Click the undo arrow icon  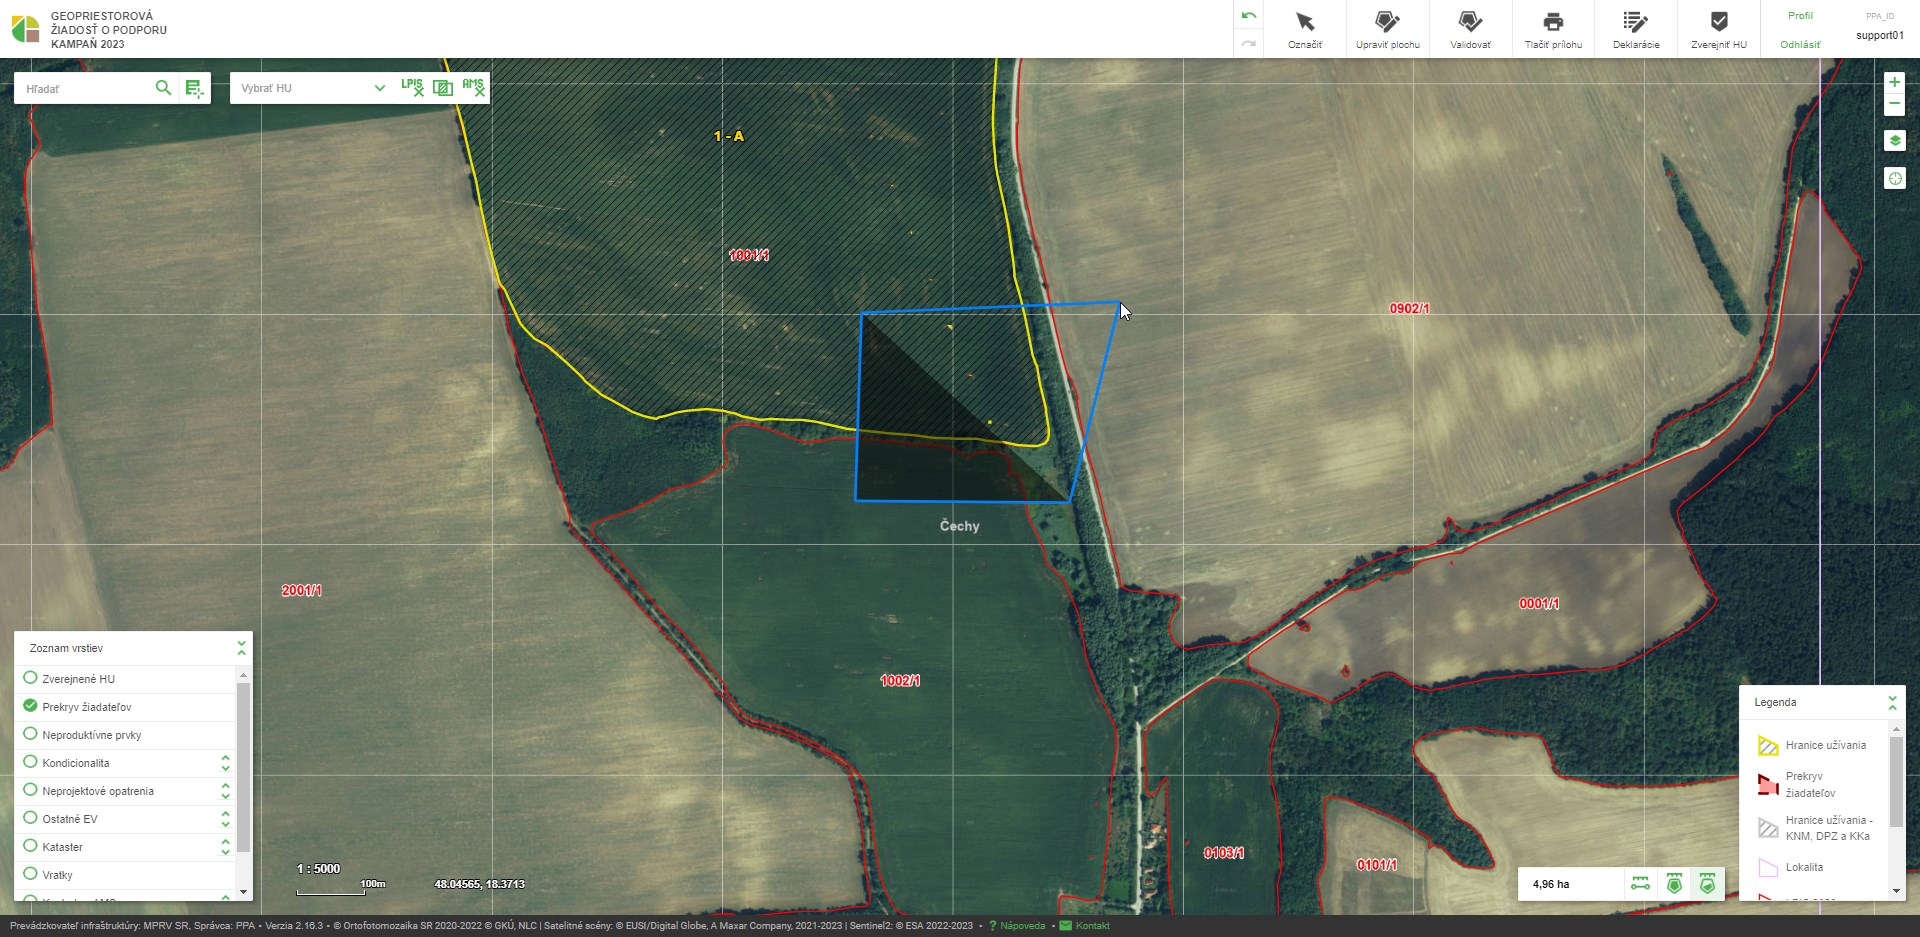click(x=1248, y=16)
